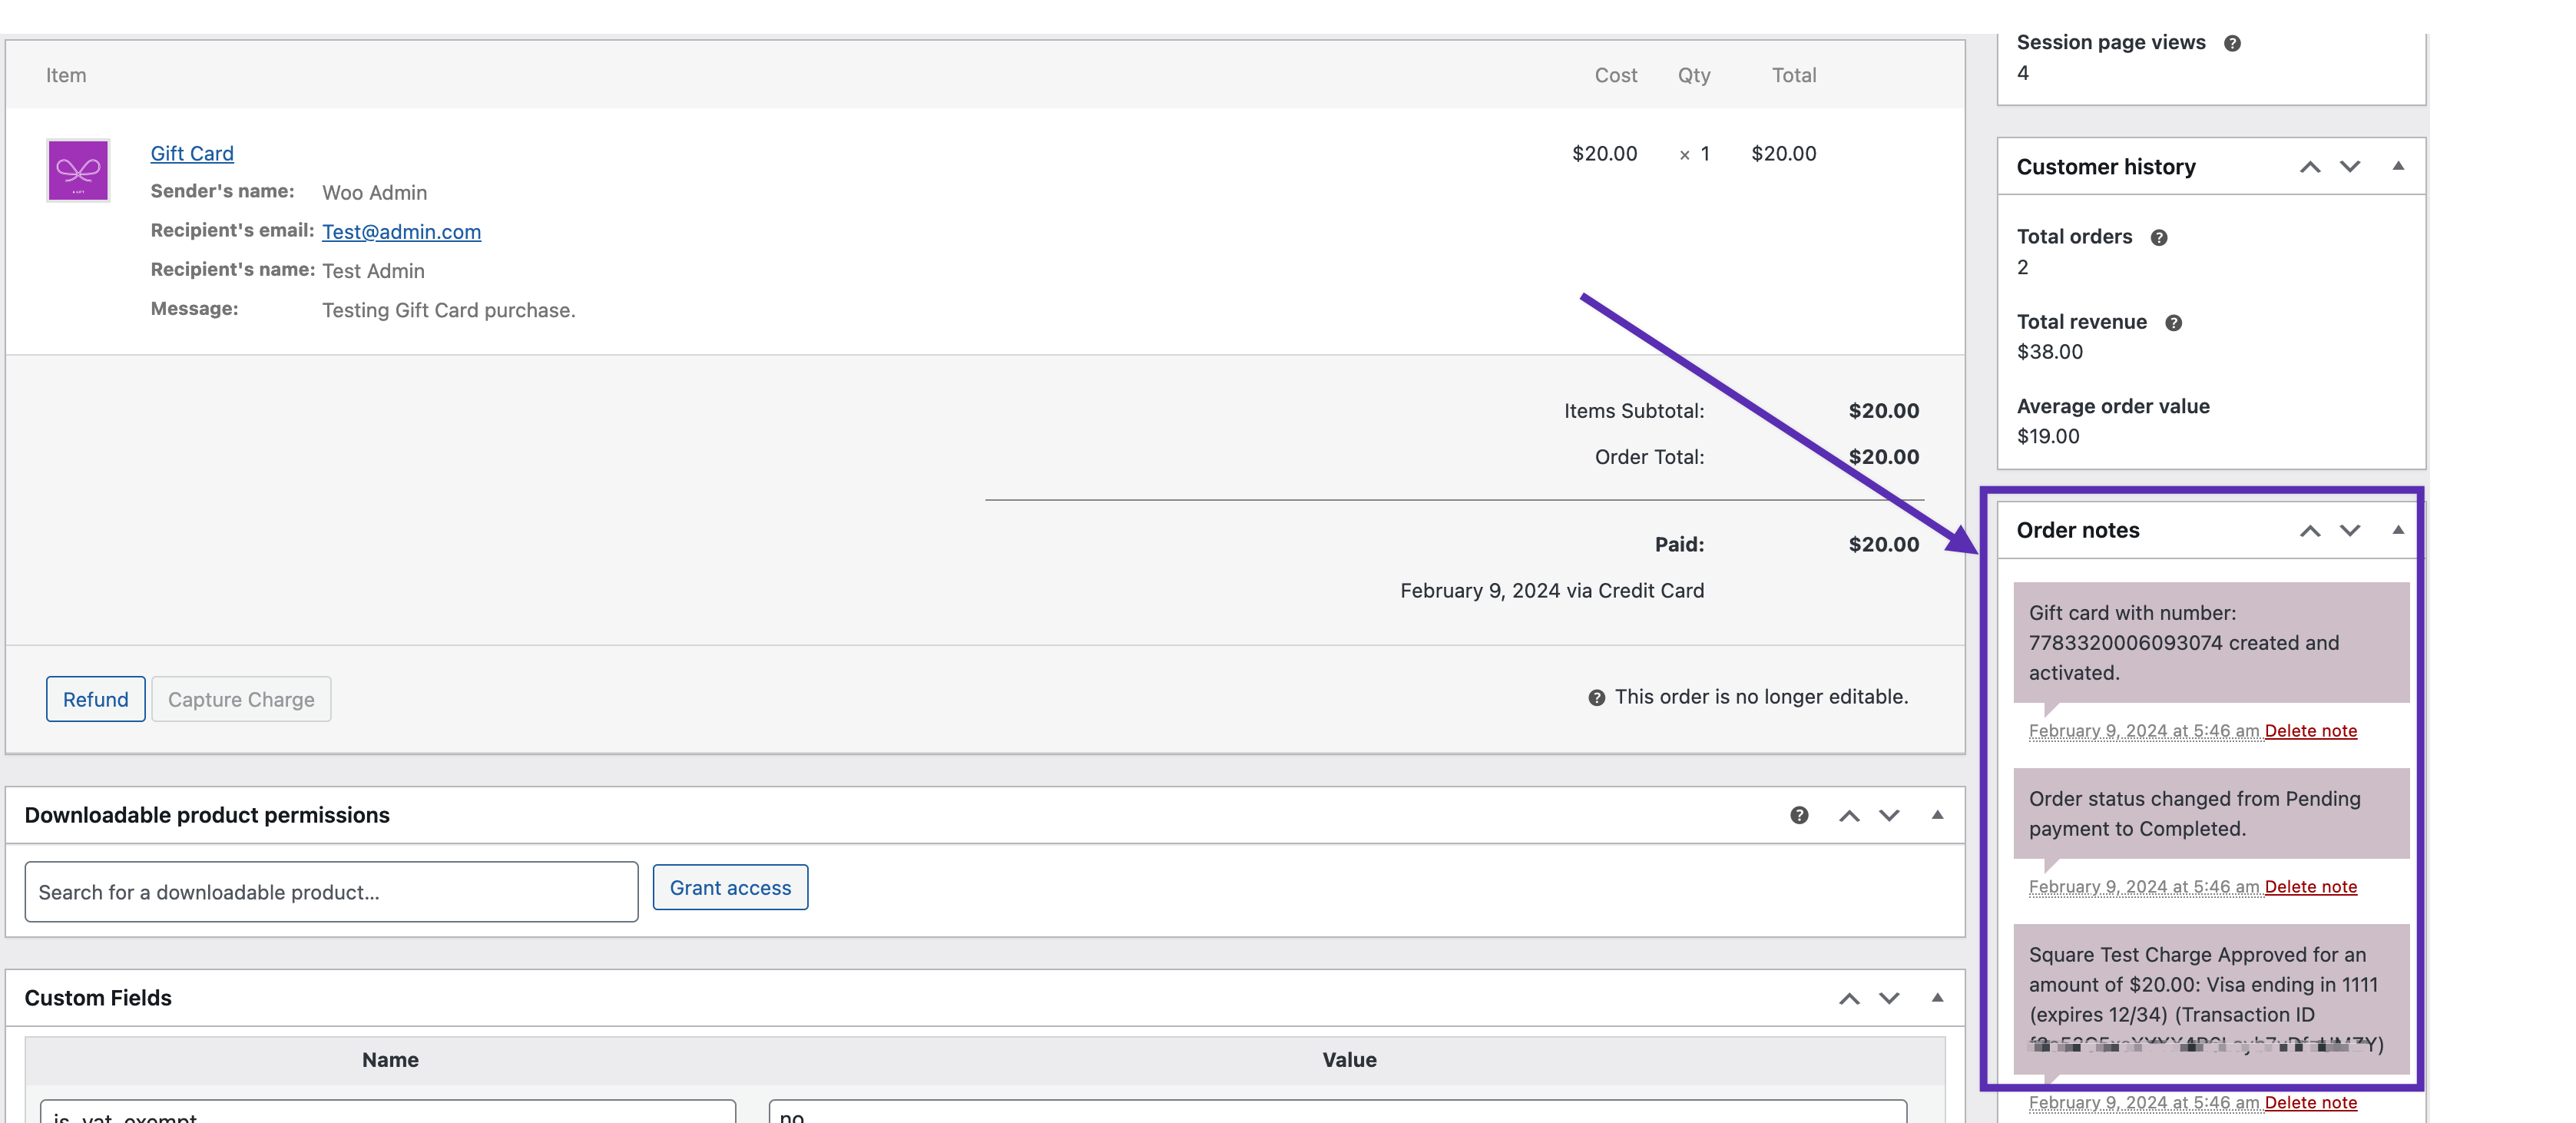Viewport: 2576px width, 1123px height.
Task: Click the help icon next to Session page views
Action: [x=2232, y=42]
